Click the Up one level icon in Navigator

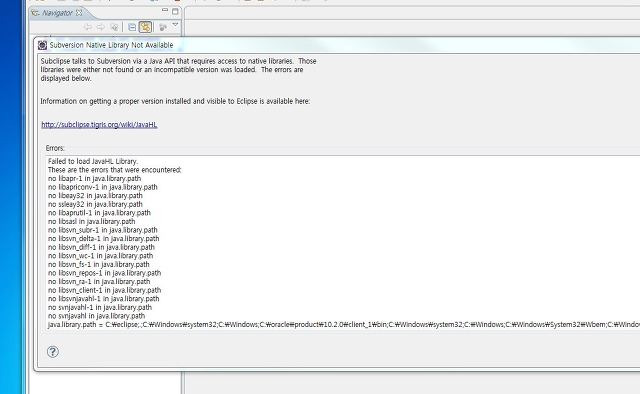coord(114,27)
